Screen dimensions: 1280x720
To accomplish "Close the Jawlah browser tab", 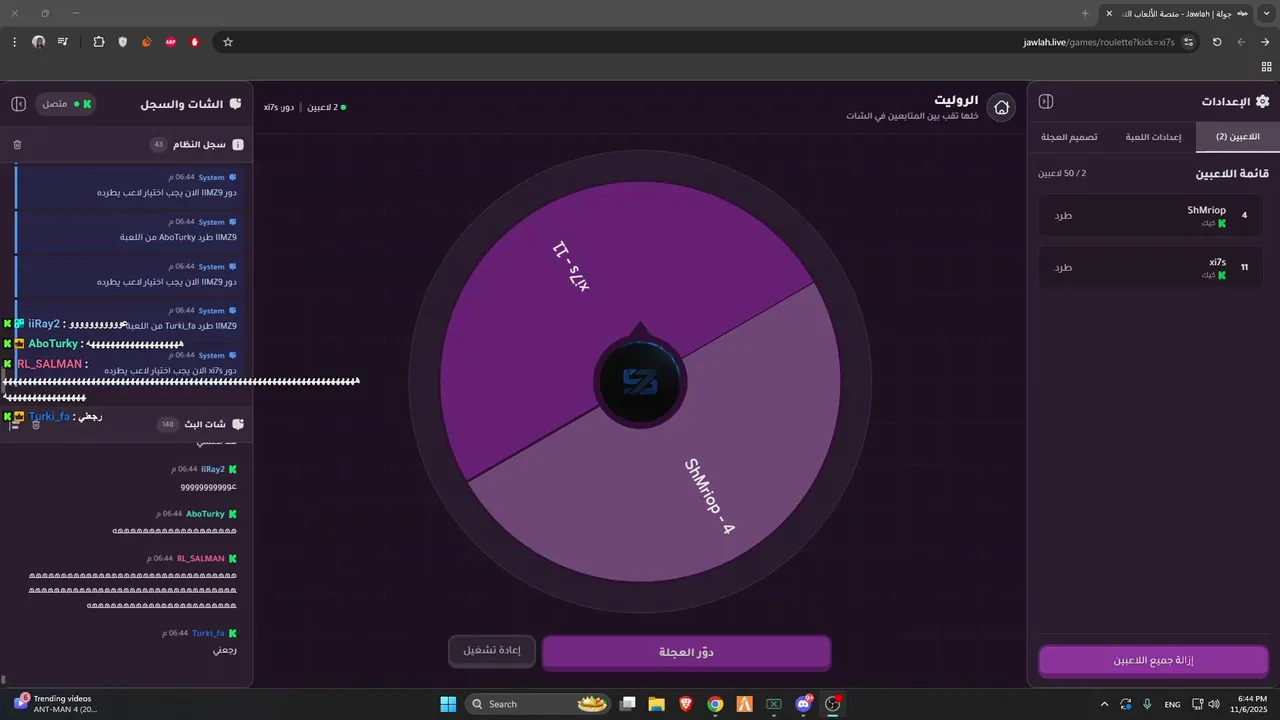I will pos(1108,13).
